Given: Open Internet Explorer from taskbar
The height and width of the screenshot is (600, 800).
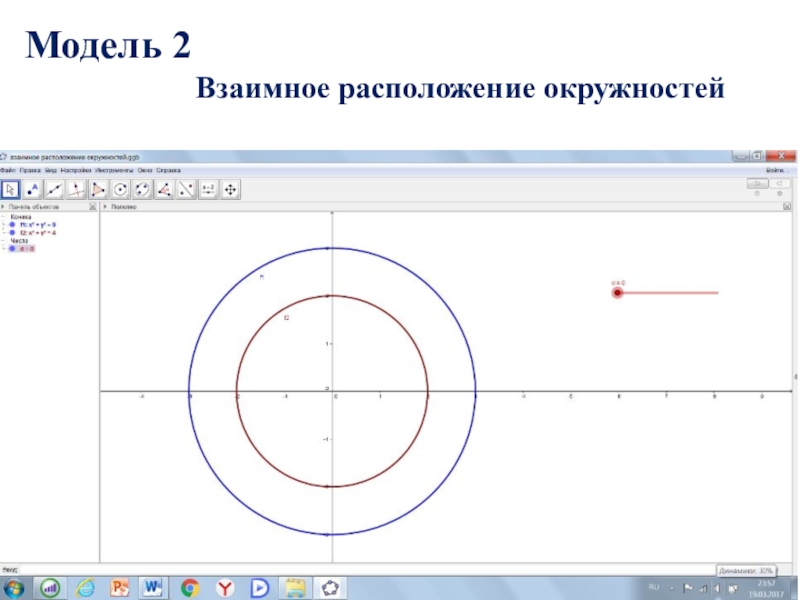Looking at the screenshot, I should (85, 588).
